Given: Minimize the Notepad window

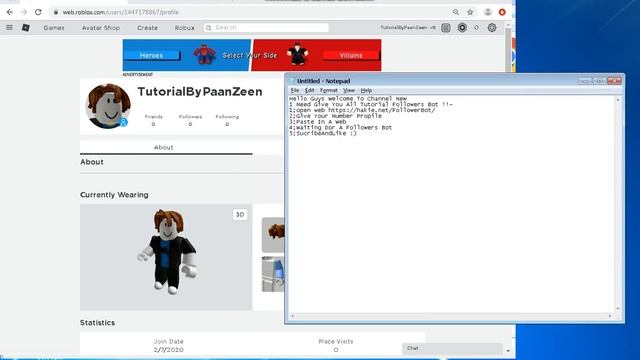Looking at the screenshot, I should point(584,81).
